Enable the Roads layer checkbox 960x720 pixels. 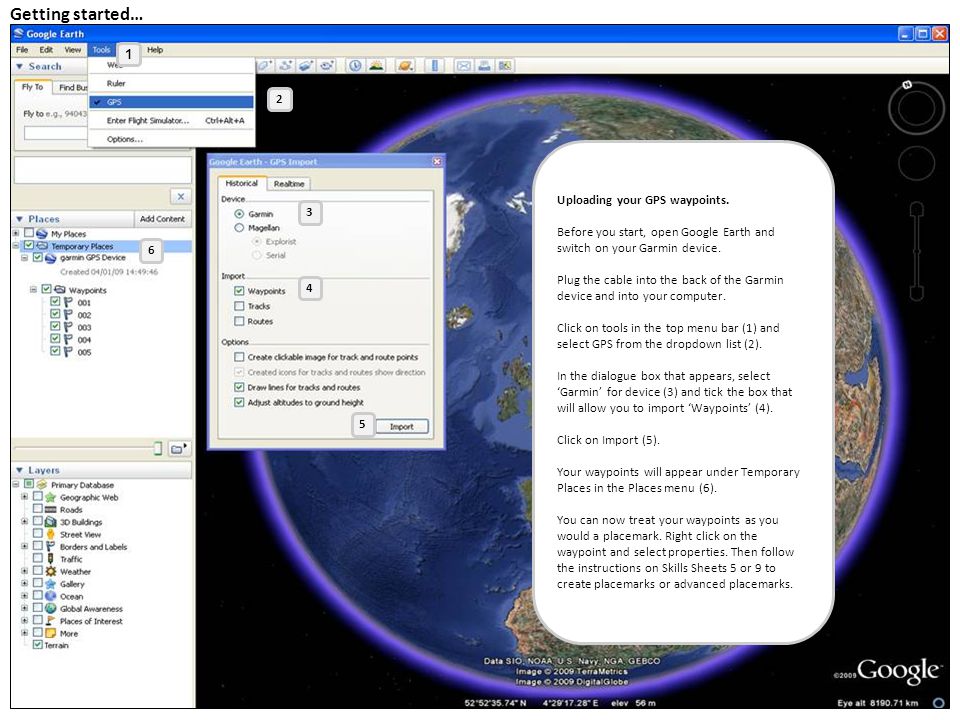pyautogui.click(x=37, y=509)
